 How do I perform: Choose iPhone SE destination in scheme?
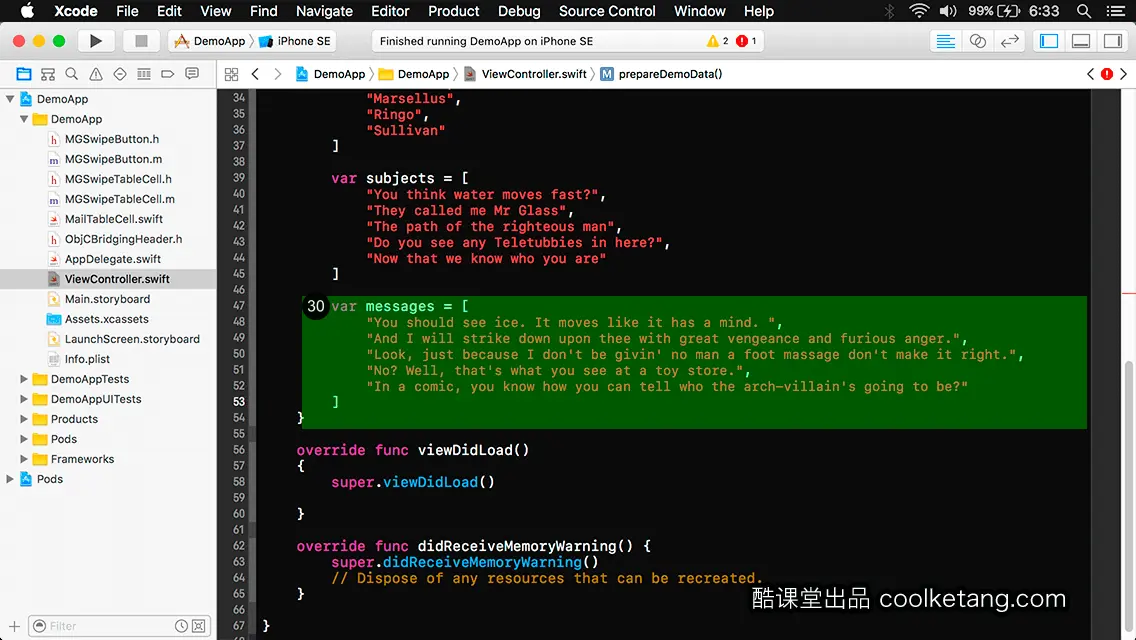295,41
